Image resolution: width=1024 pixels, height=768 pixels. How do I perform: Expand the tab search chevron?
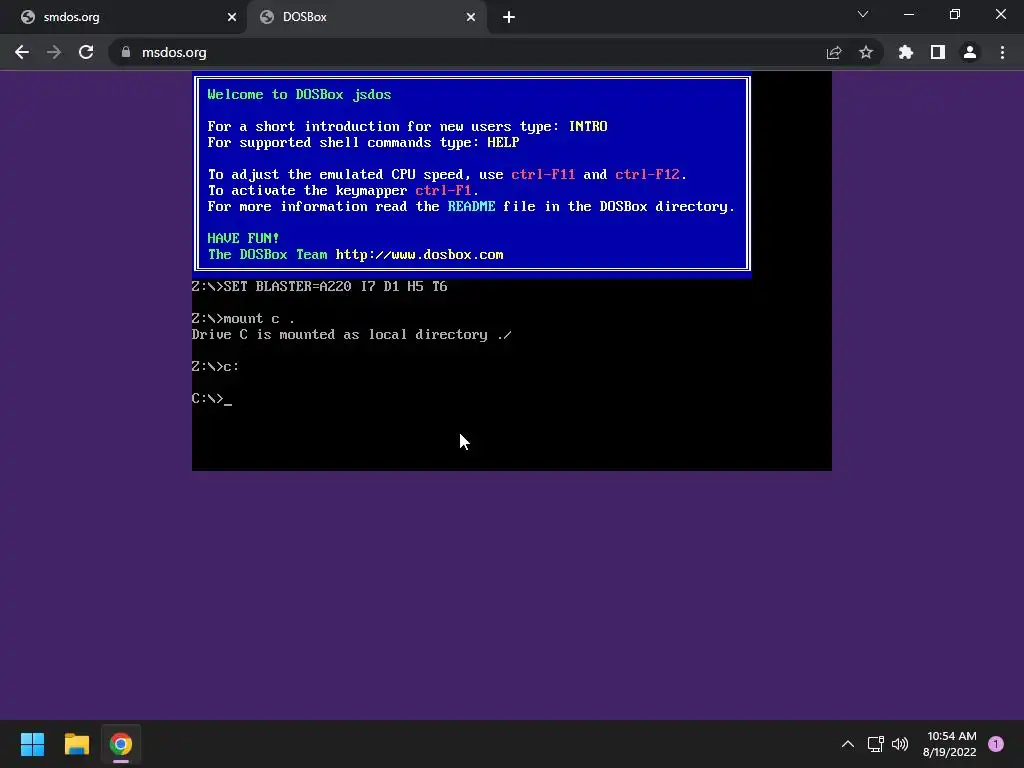863,14
